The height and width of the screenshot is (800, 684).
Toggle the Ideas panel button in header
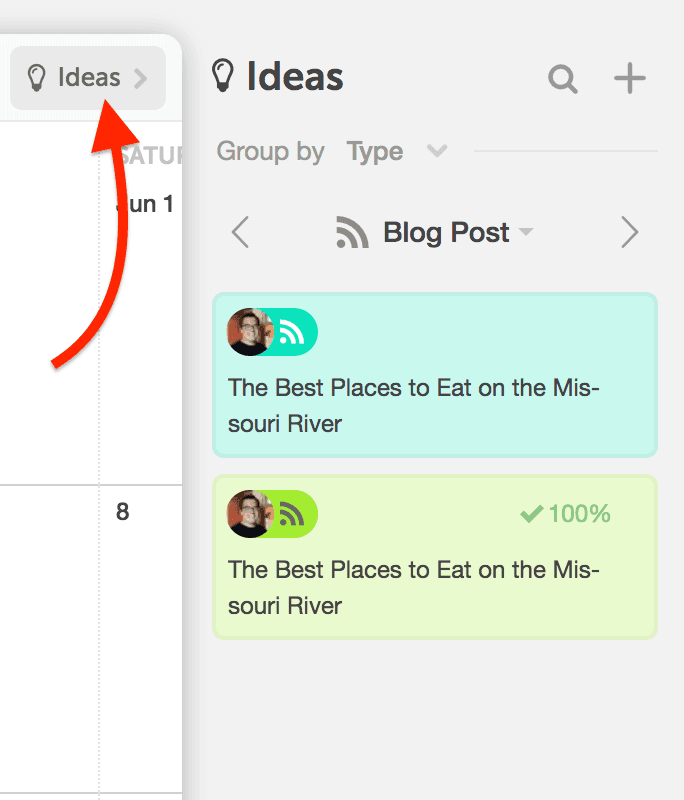88,78
